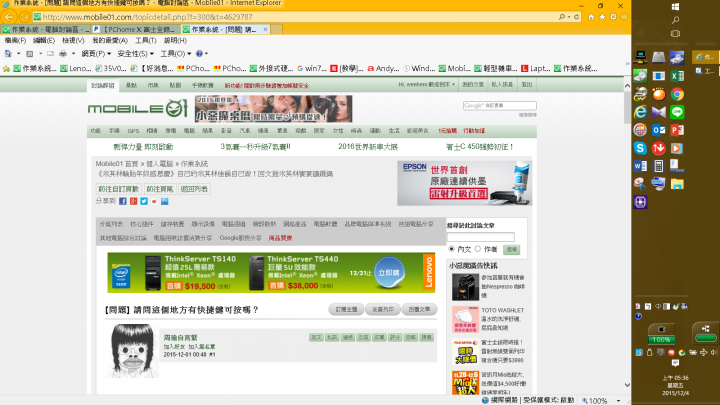This screenshot has height=405, width=720.
Task: Click the IE forward arrow button
Action: [25, 17]
